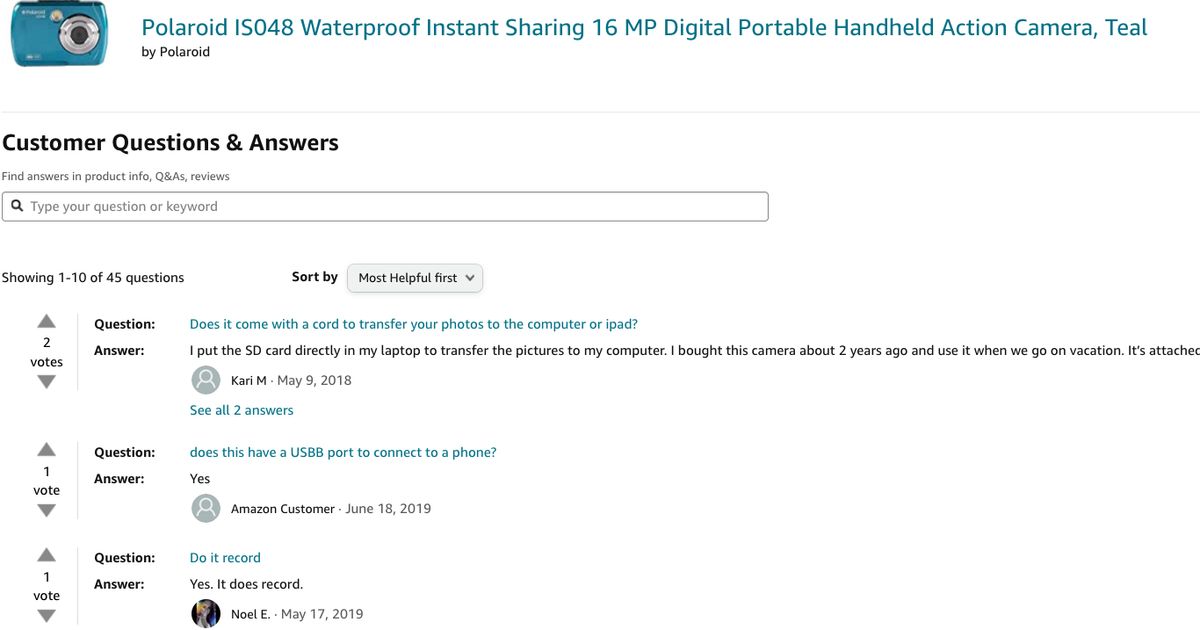This screenshot has height=630, width=1200.
Task: Click the downvote arrow below '2 votes'
Action: tap(46, 382)
